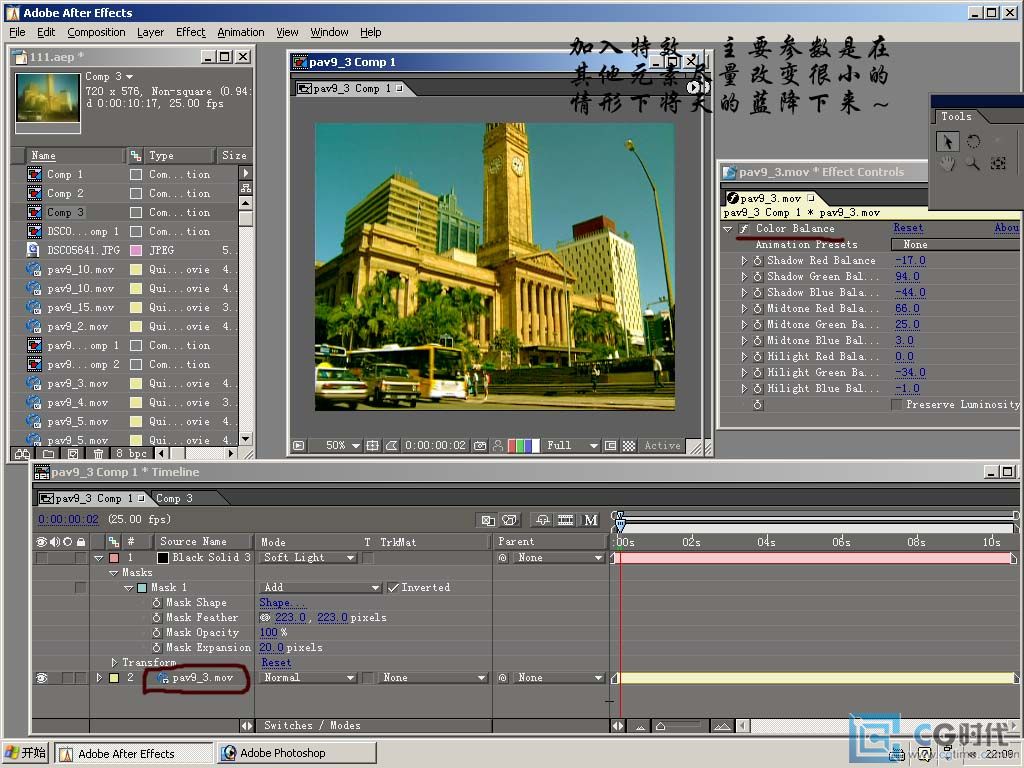Expand layer 2 pav9_3.mov properties
This screenshot has height=768, width=1024.
[99, 678]
